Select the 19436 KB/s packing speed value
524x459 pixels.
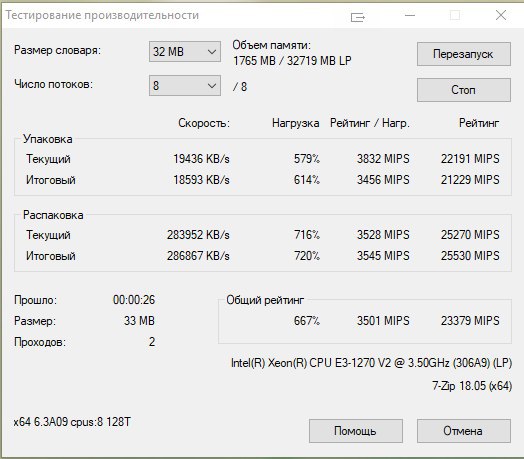tap(201, 159)
